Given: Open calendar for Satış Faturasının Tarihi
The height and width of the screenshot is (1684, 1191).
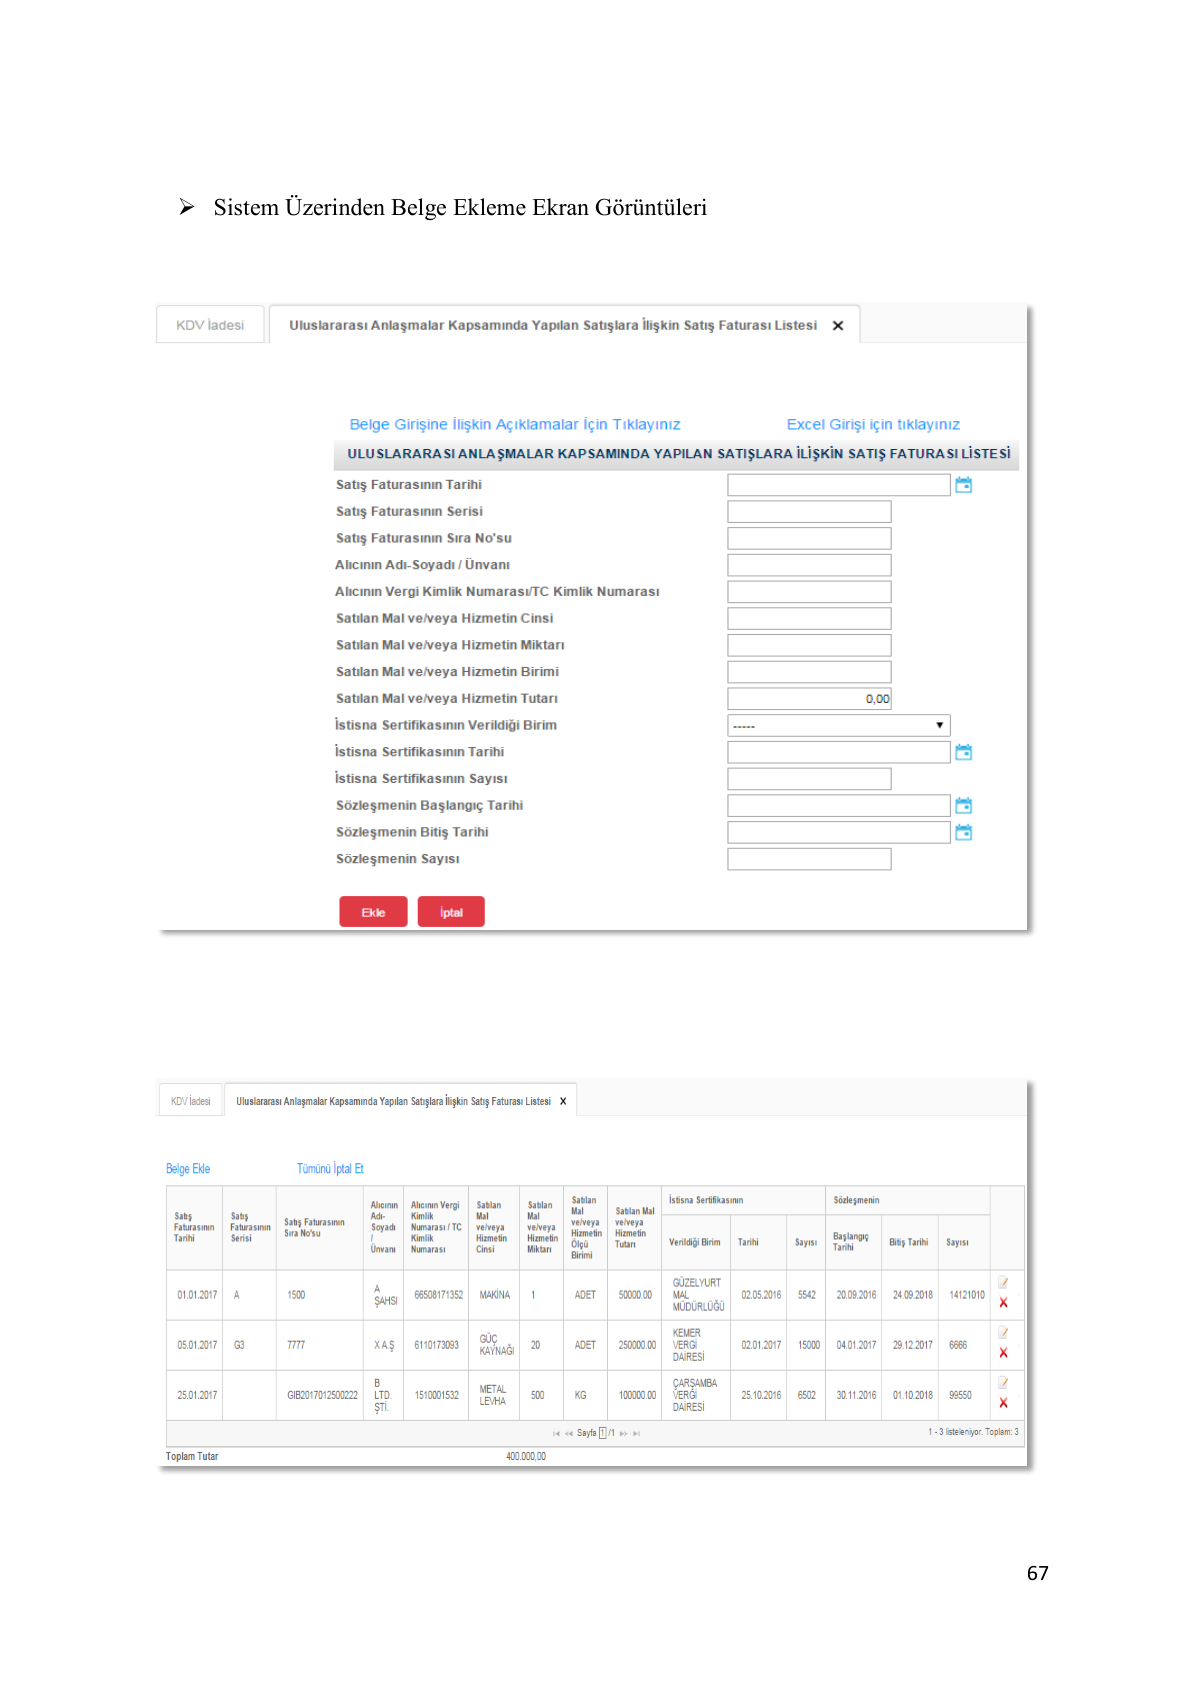Looking at the screenshot, I should click(x=963, y=485).
